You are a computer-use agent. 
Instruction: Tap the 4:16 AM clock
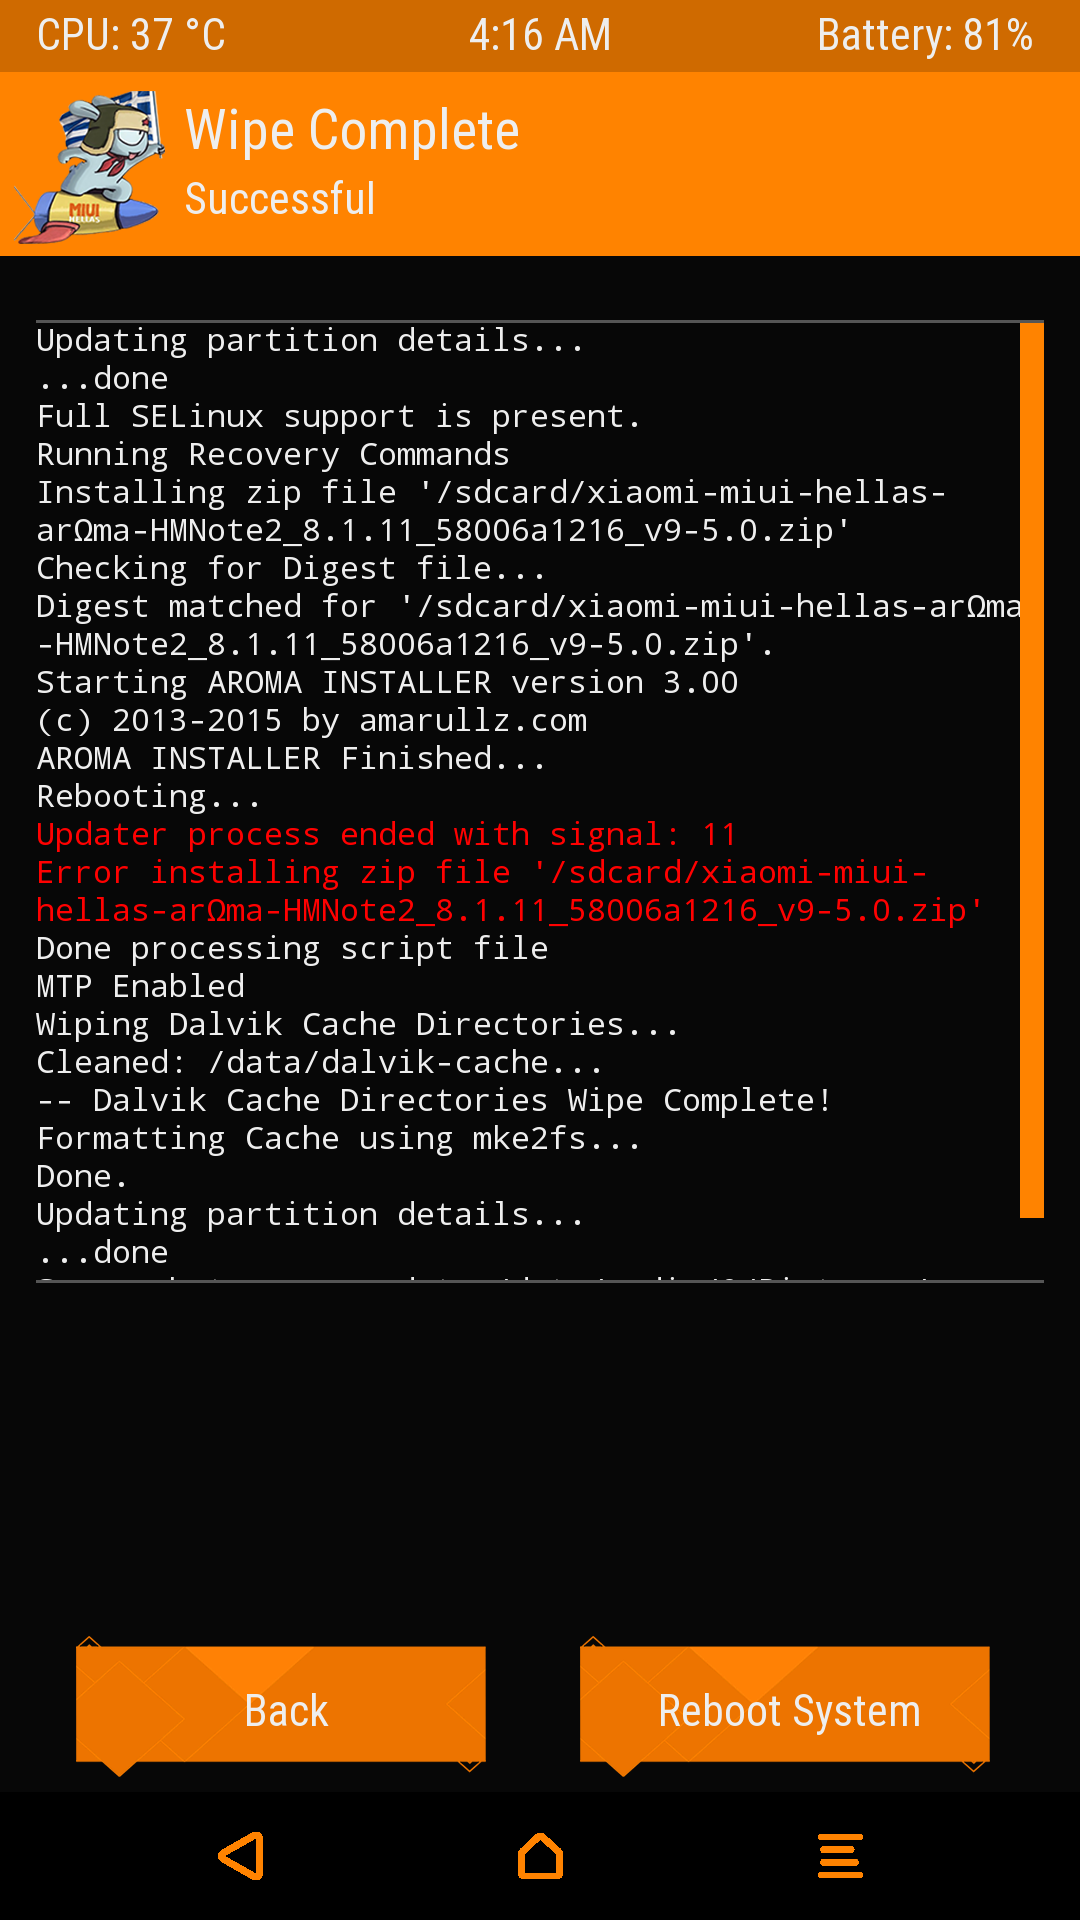(x=540, y=36)
